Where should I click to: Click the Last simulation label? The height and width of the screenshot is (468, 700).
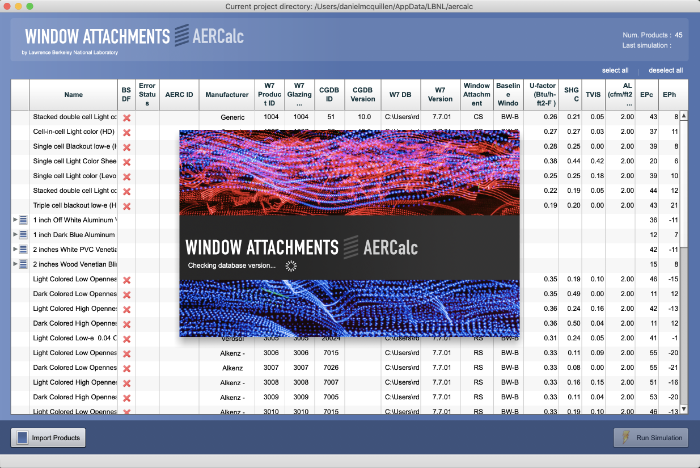[x=646, y=46]
